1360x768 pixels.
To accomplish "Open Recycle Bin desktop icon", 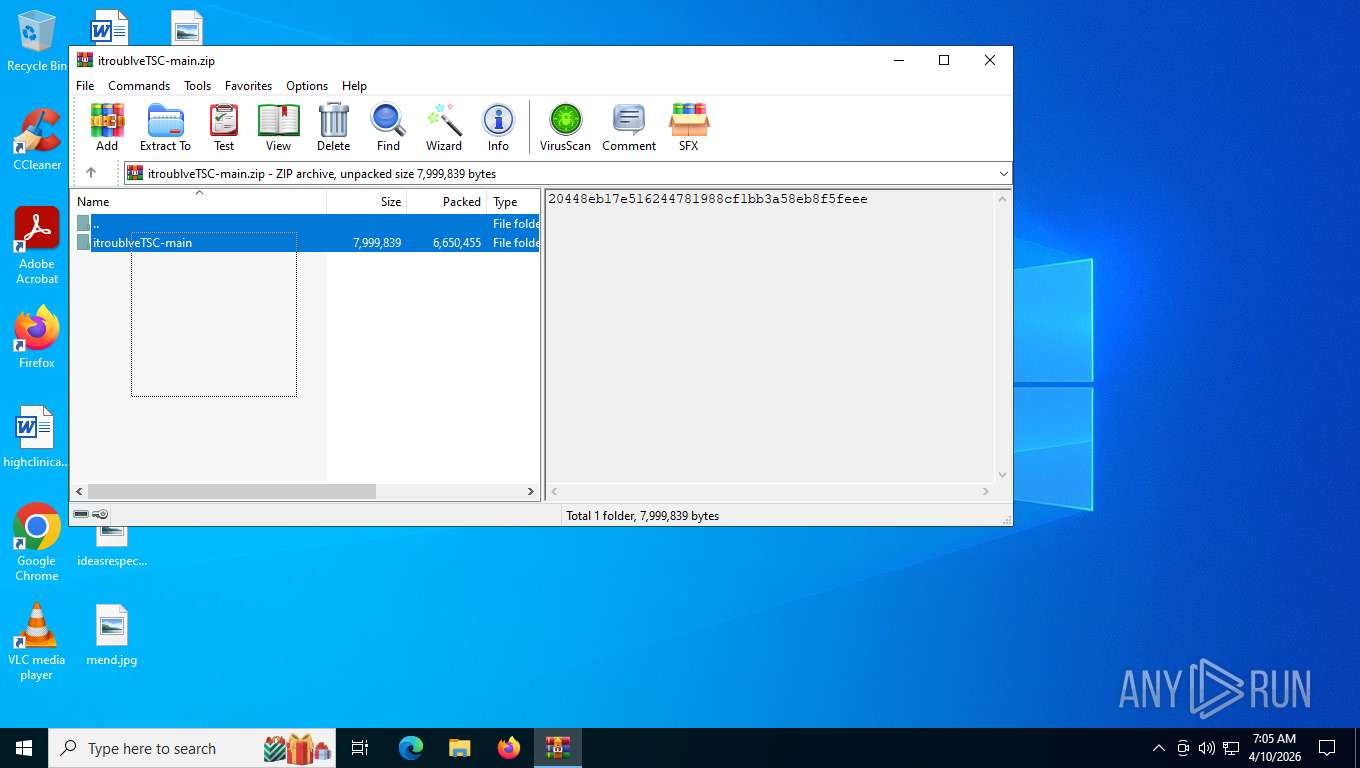I will point(37,42).
